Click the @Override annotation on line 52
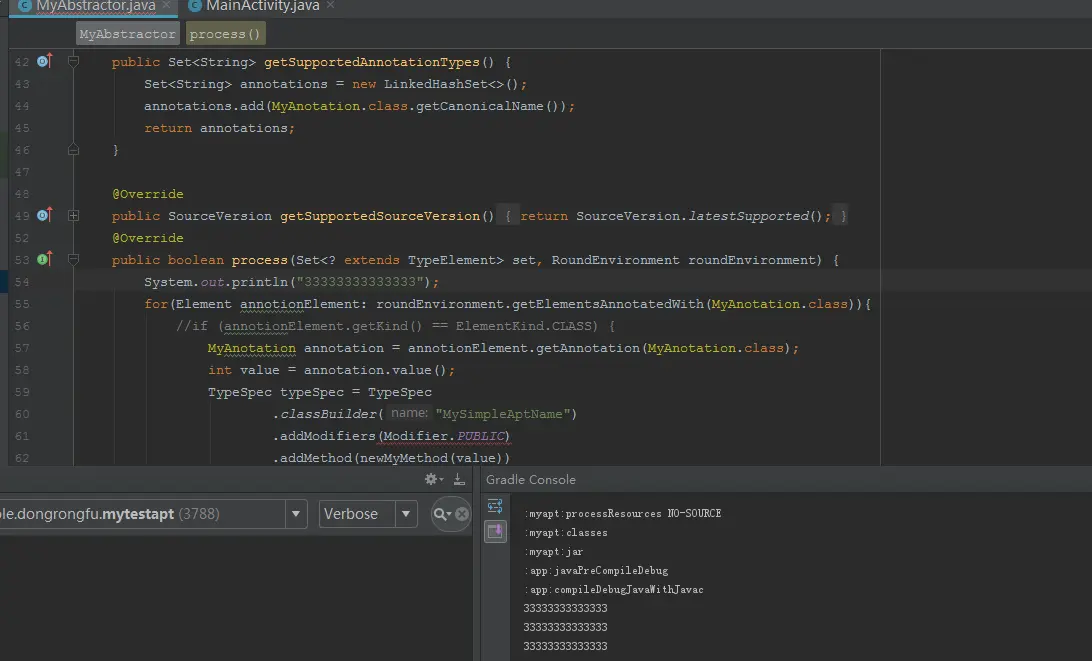Image resolution: width=1092 pixels, height=661 pixels. [148, 238]
